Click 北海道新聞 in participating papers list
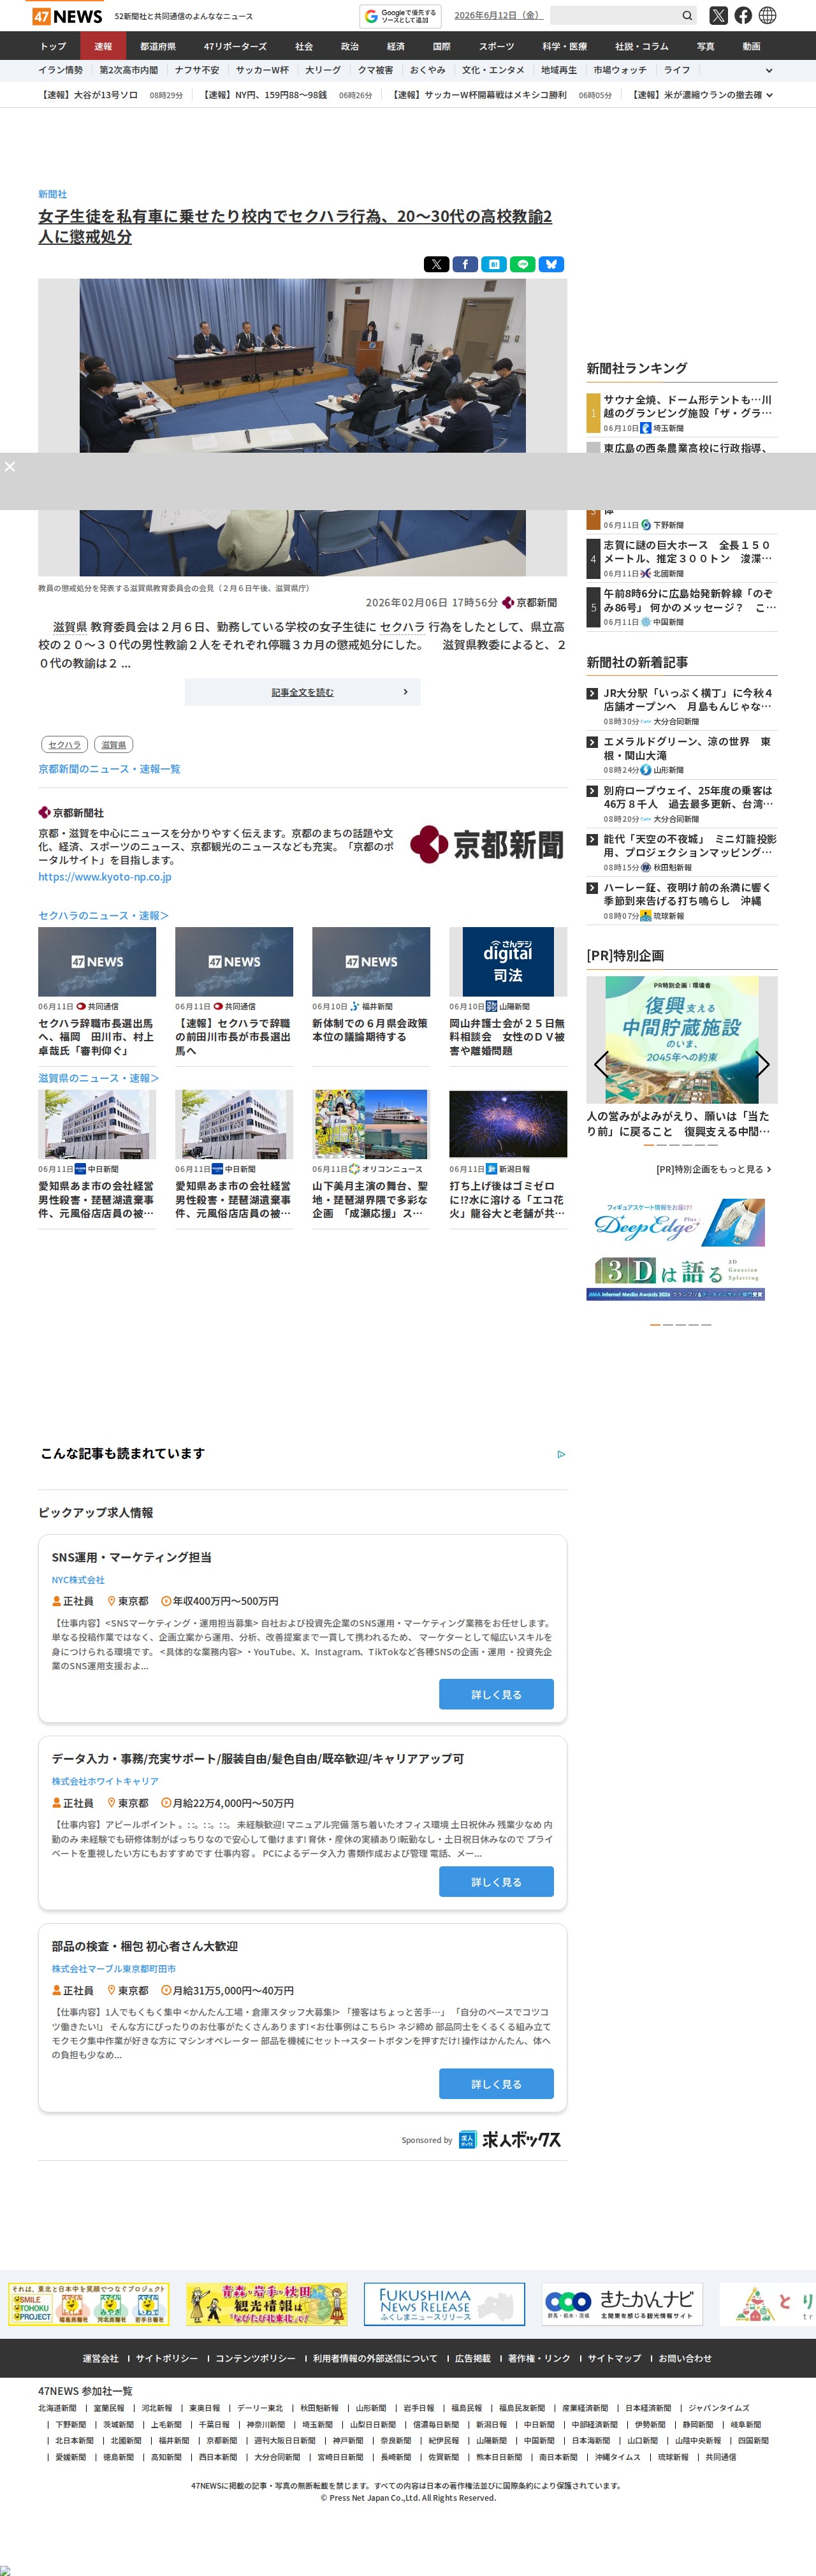 [x=57, y=2408]
